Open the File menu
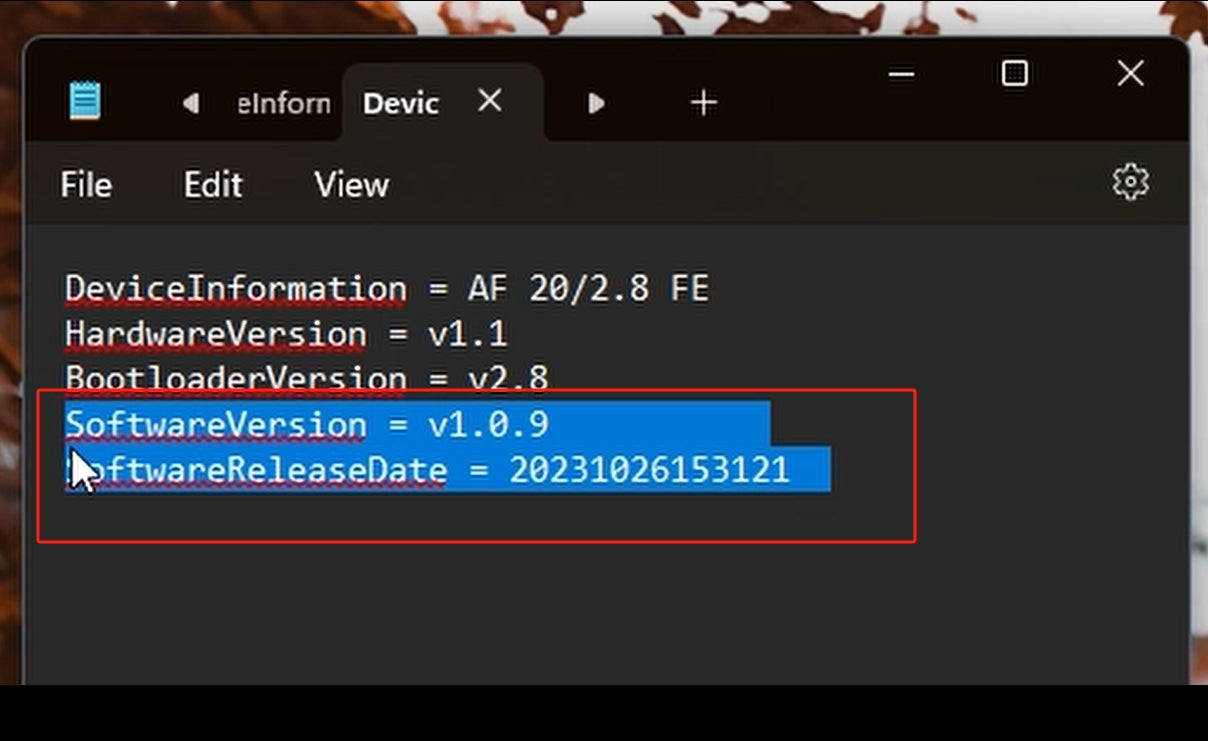The width and height of the screenshot is (1208, 741). point(86,185)
